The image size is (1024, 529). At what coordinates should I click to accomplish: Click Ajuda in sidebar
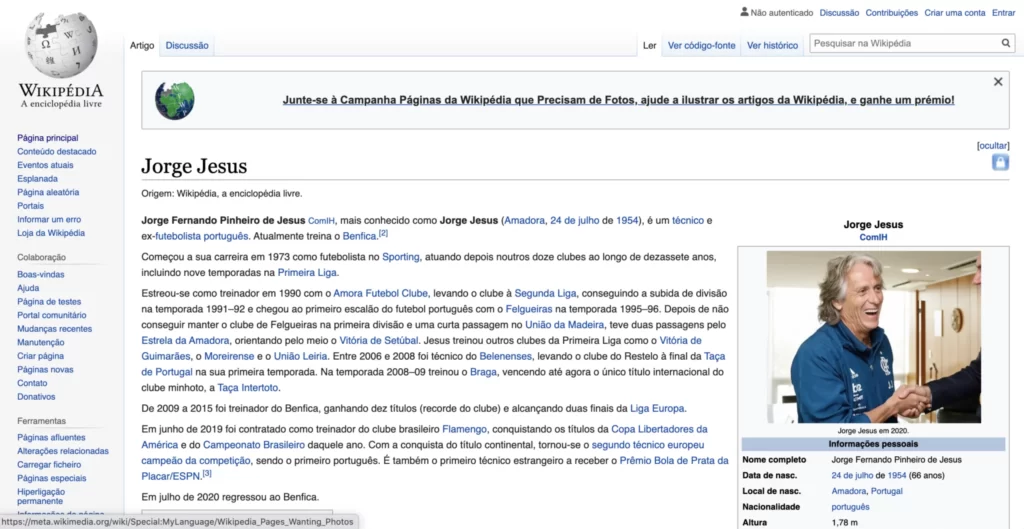click(x=28, y=288)
